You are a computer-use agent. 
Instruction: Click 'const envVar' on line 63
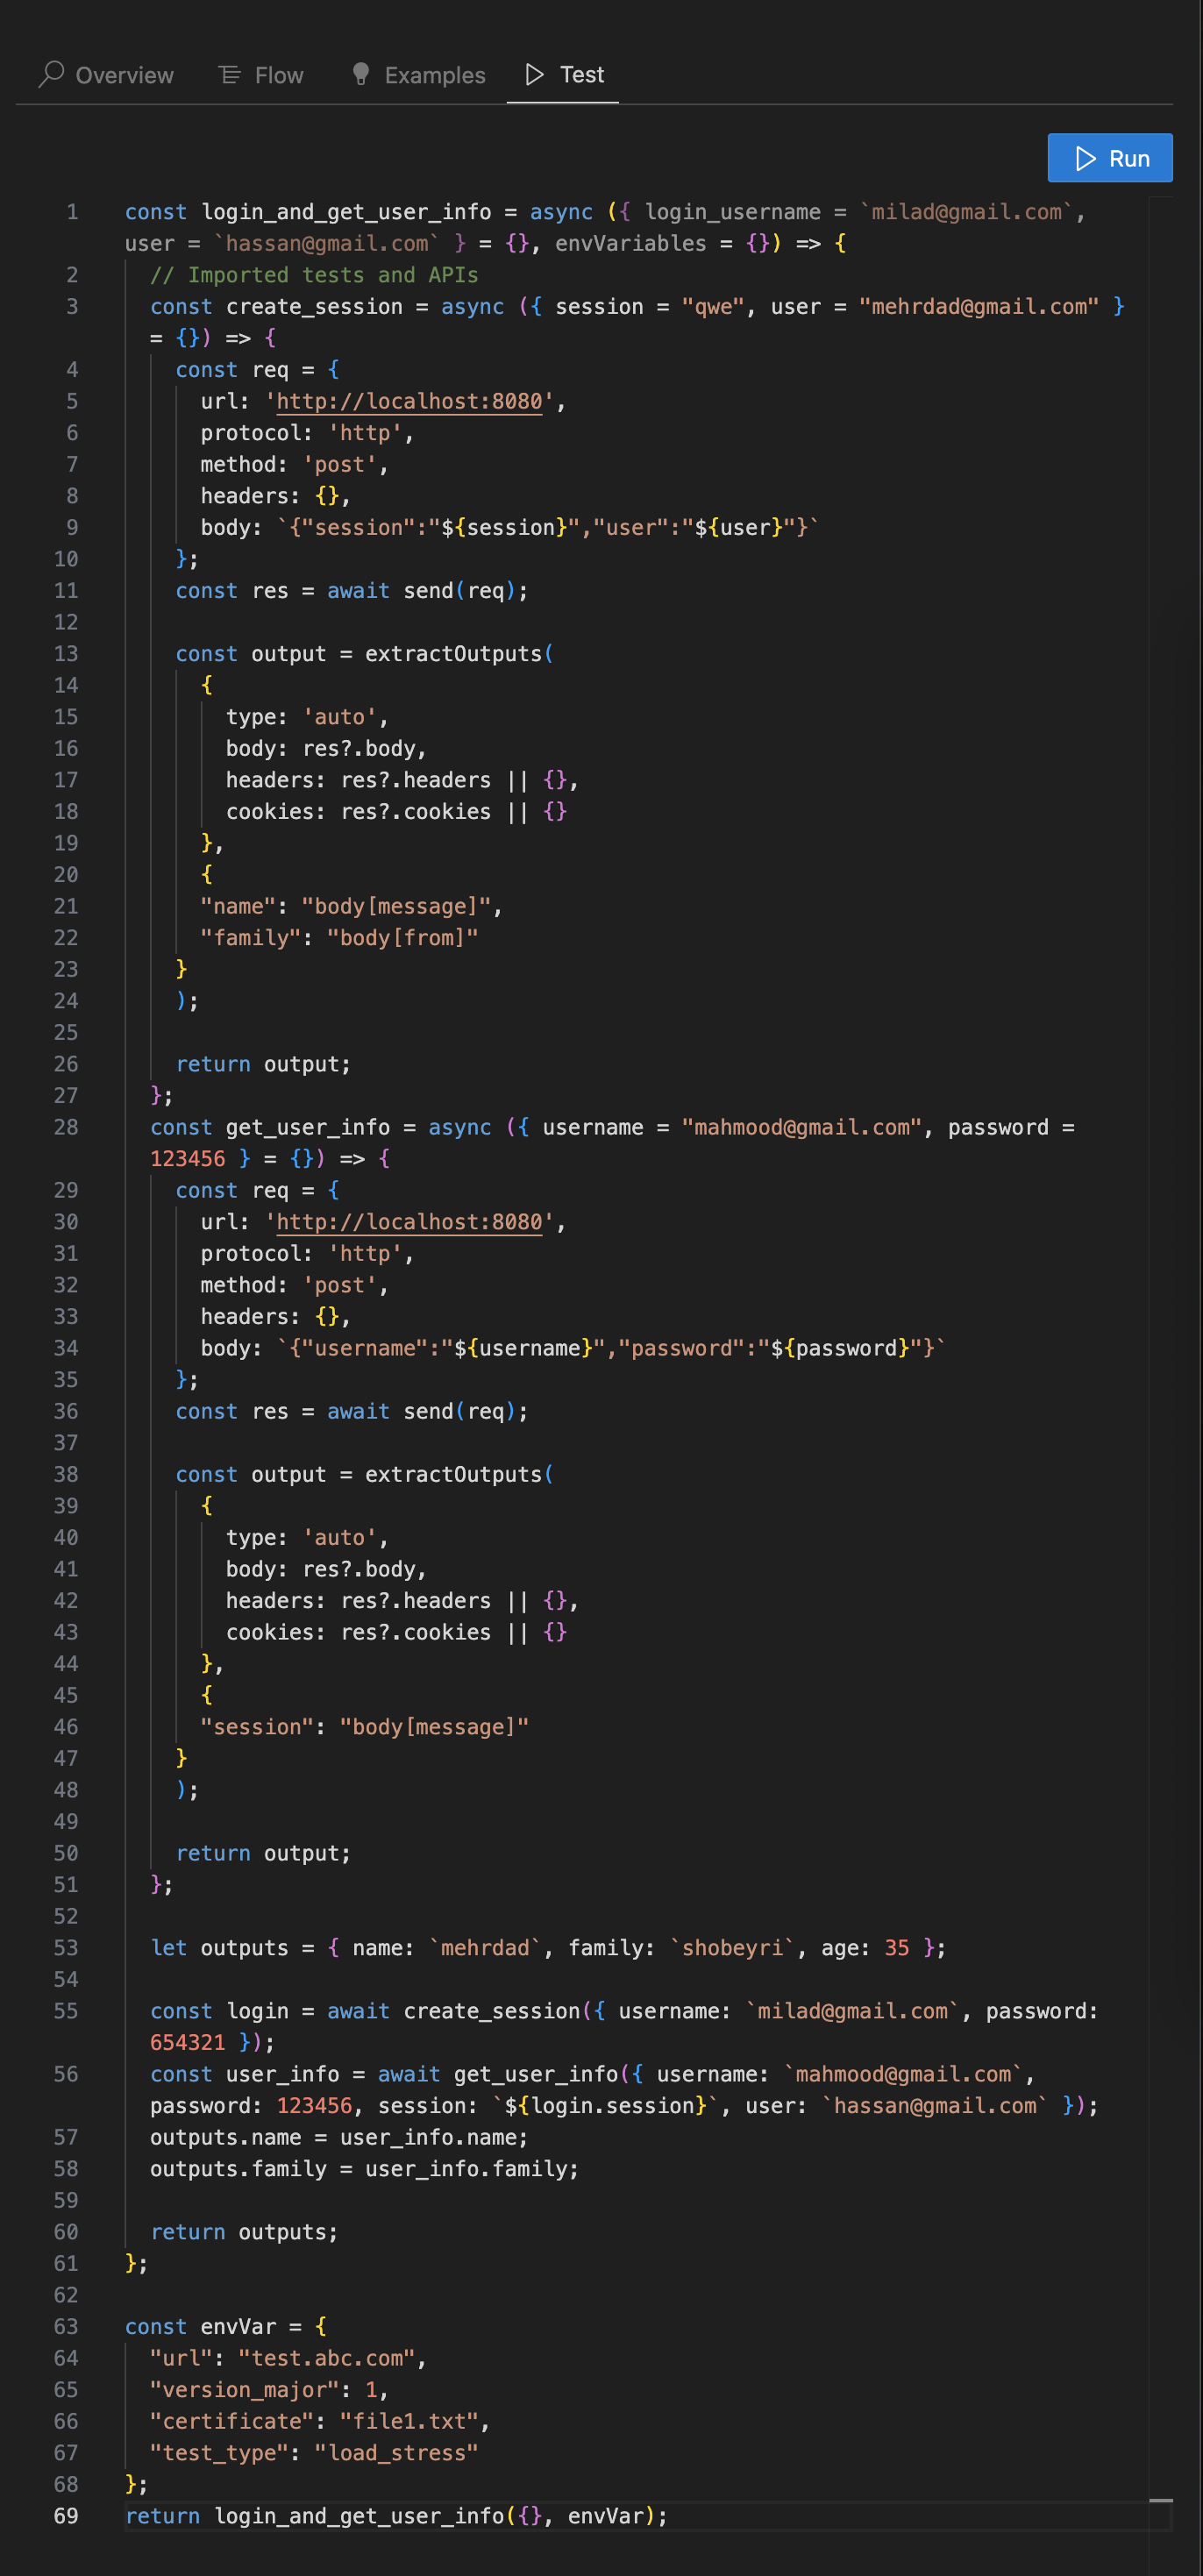point(200,2327)
